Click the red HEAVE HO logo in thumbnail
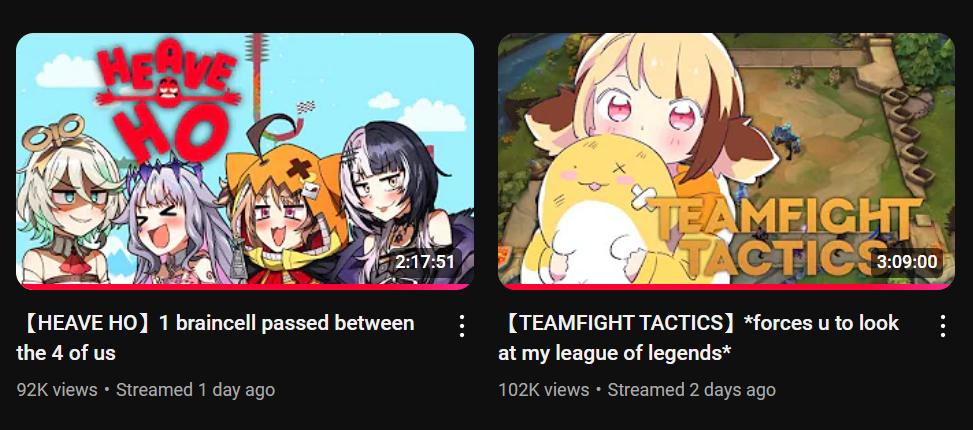 coord(168,102)
